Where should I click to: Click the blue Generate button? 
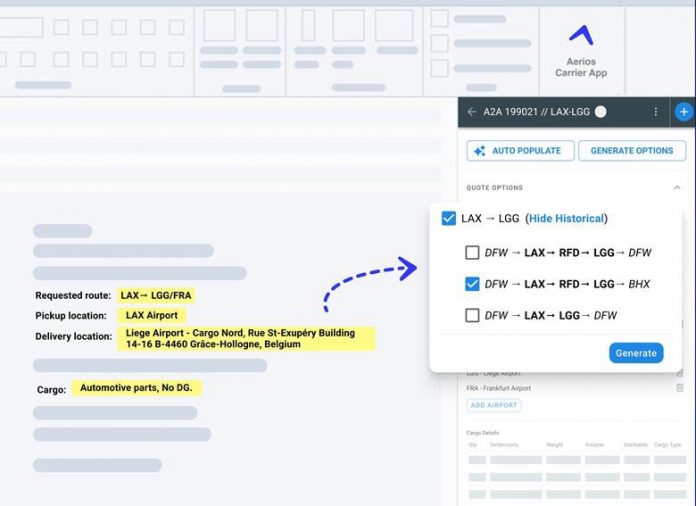pyautogui.click(x=636, y=353)
